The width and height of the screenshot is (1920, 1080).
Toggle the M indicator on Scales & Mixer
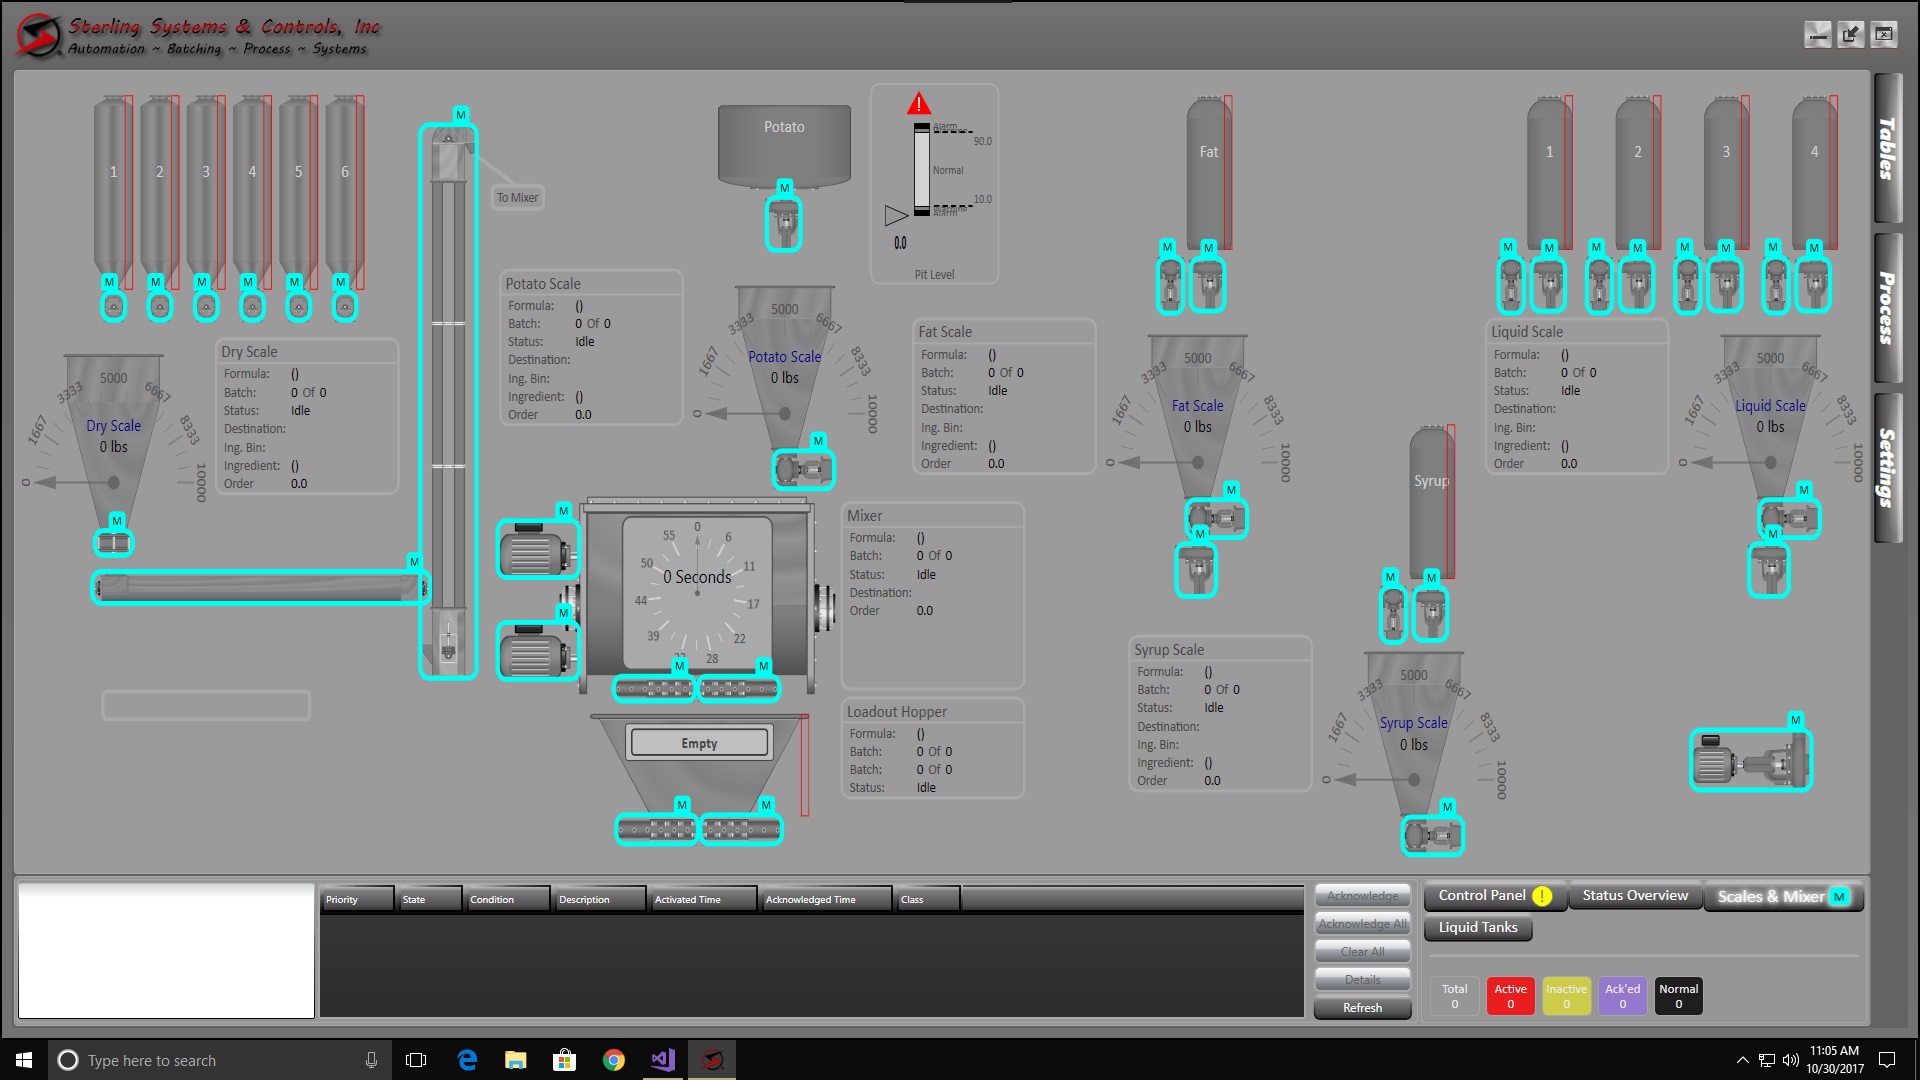[1838, 897]
